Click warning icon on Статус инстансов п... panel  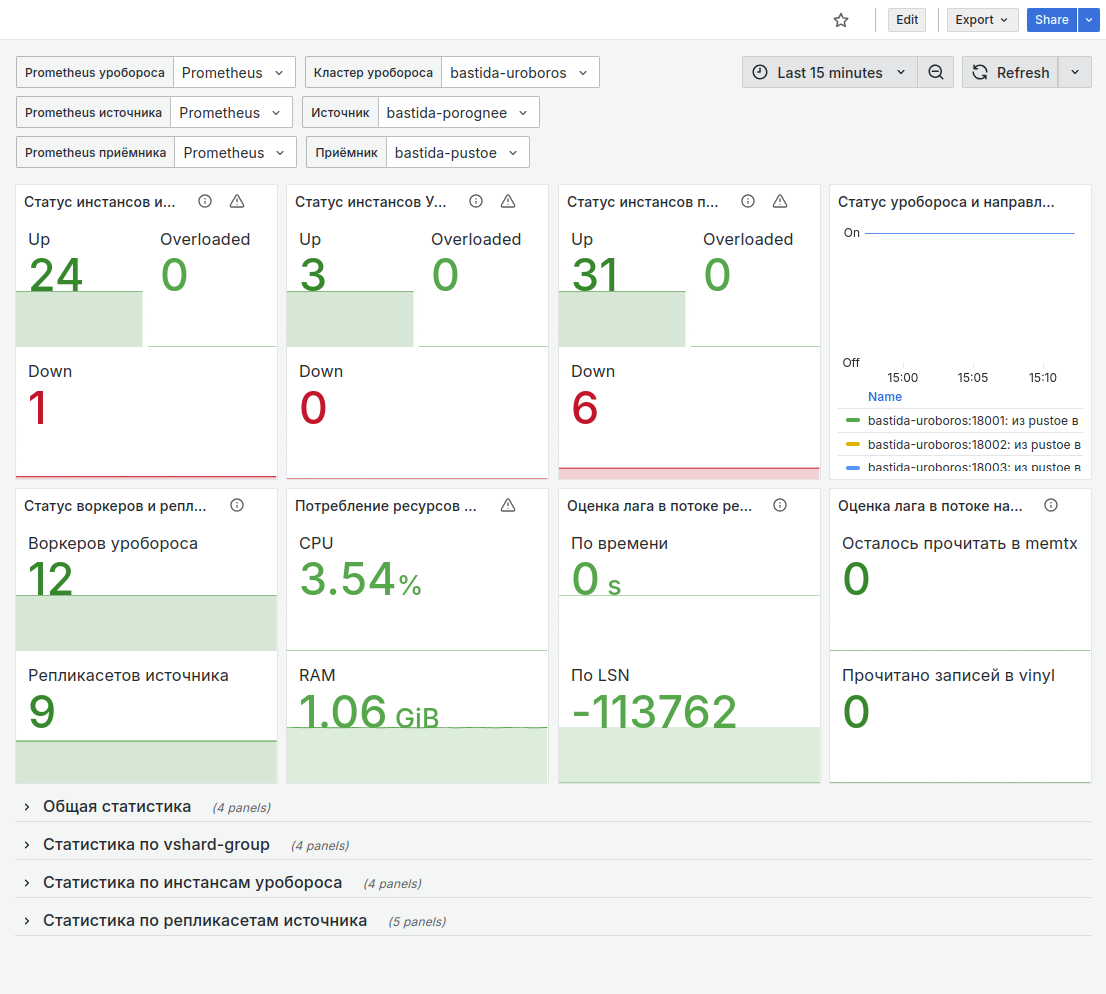(x=779, y=202)
